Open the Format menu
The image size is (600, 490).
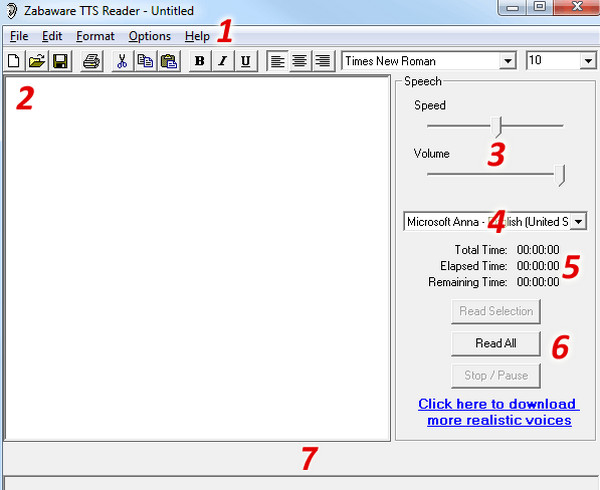pos(95,36)
